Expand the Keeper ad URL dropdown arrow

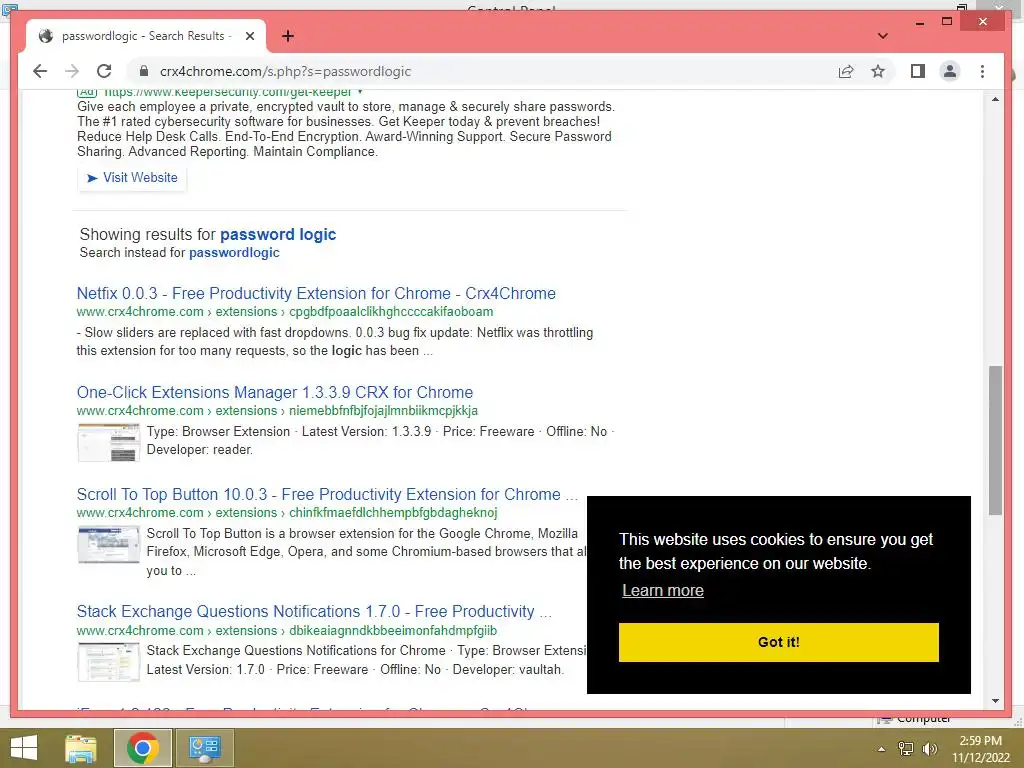coord(360,92)
